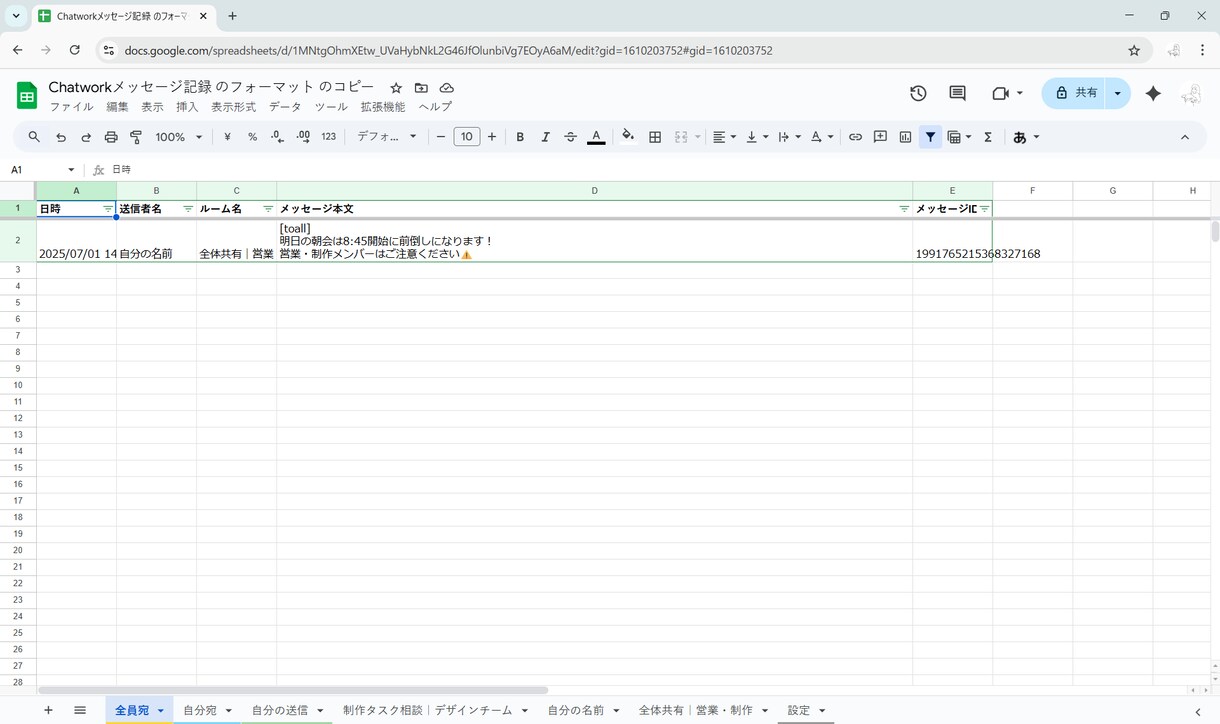Toggle the filter on or off
Screen dimensions: 1220x724
[930, 137]
